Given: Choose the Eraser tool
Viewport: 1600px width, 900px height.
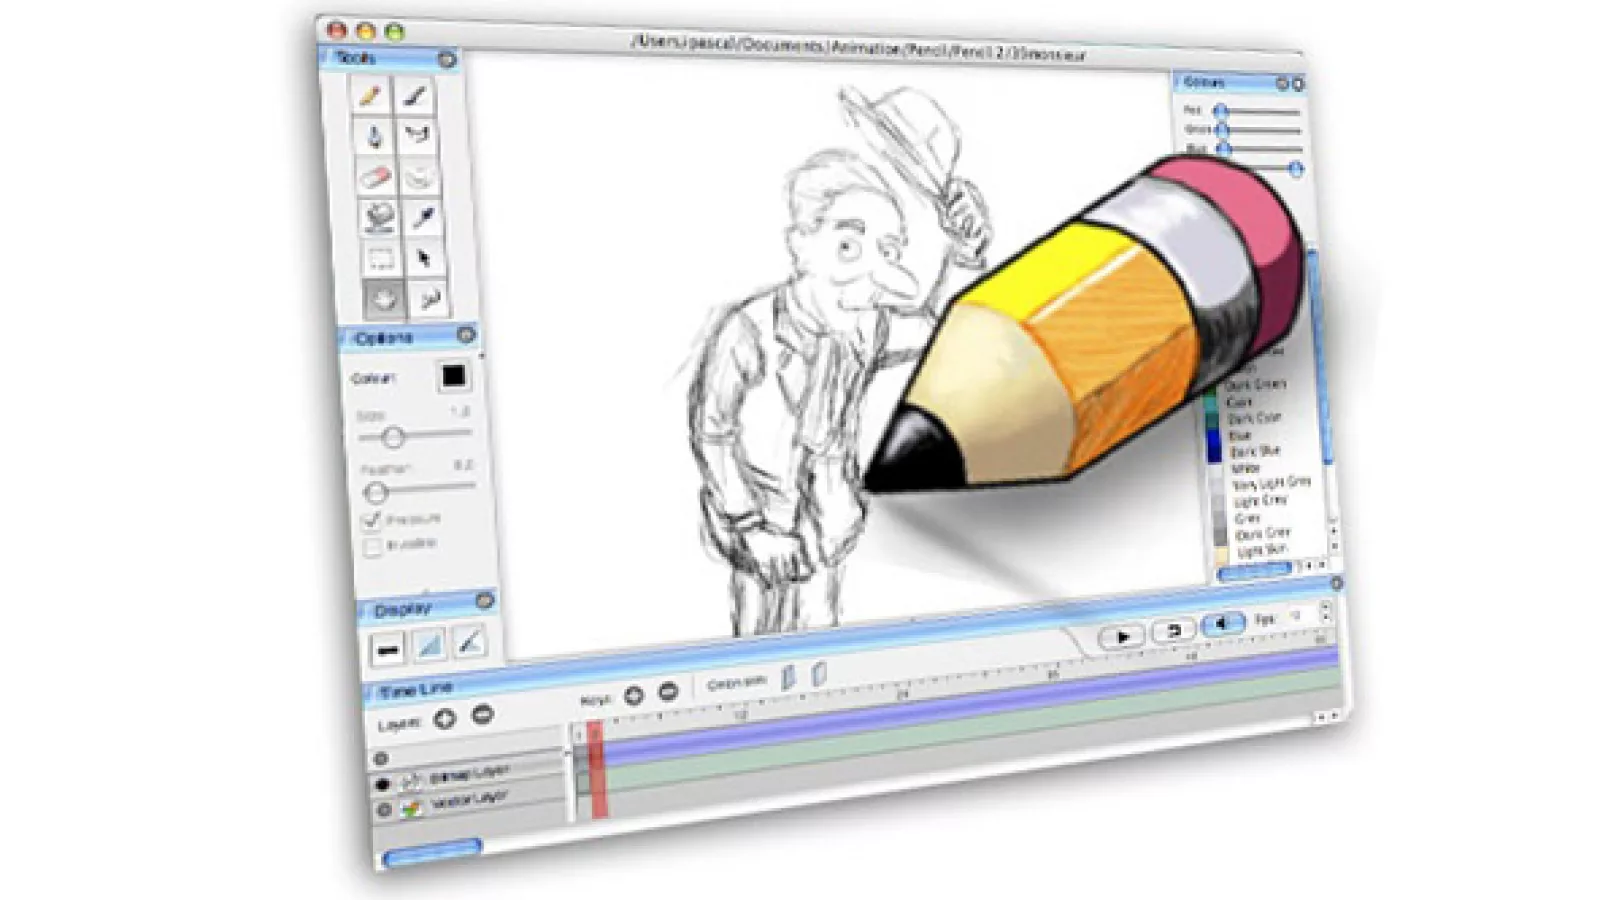Looking at the screenshot, I should 374,177.
